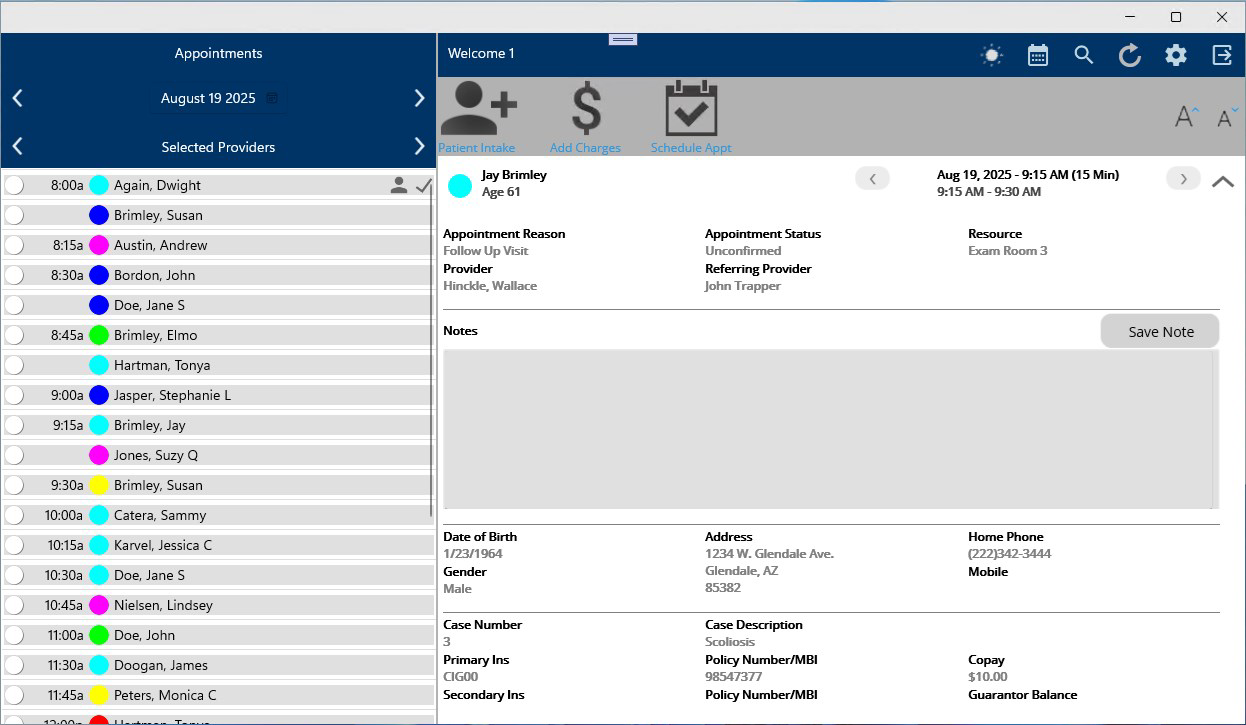
Task: Select the Nielsen, Lindsey 10:45a appointment
Action: [x=163, y=605]
